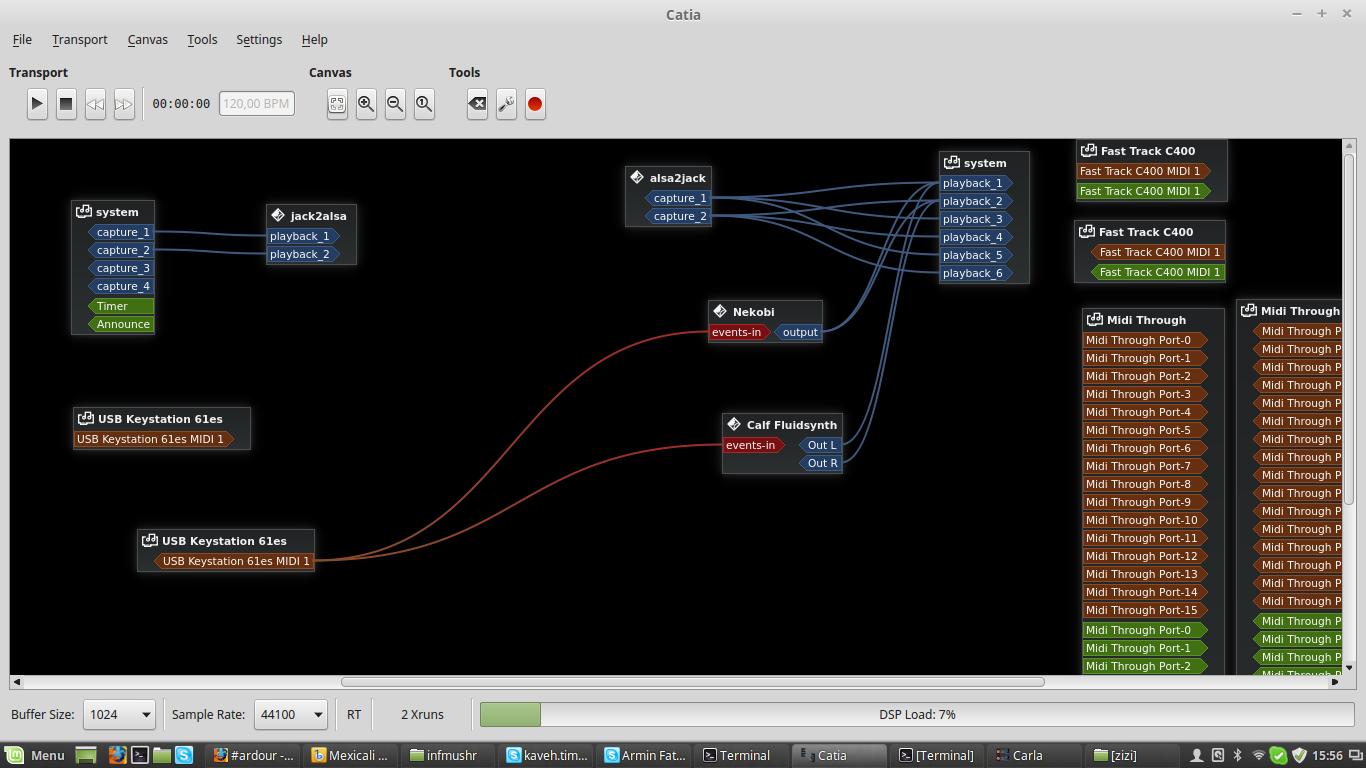This screenshot has width=1366, height=768.
Task: Select playback_6 port on system node
Action: point(977,273)
